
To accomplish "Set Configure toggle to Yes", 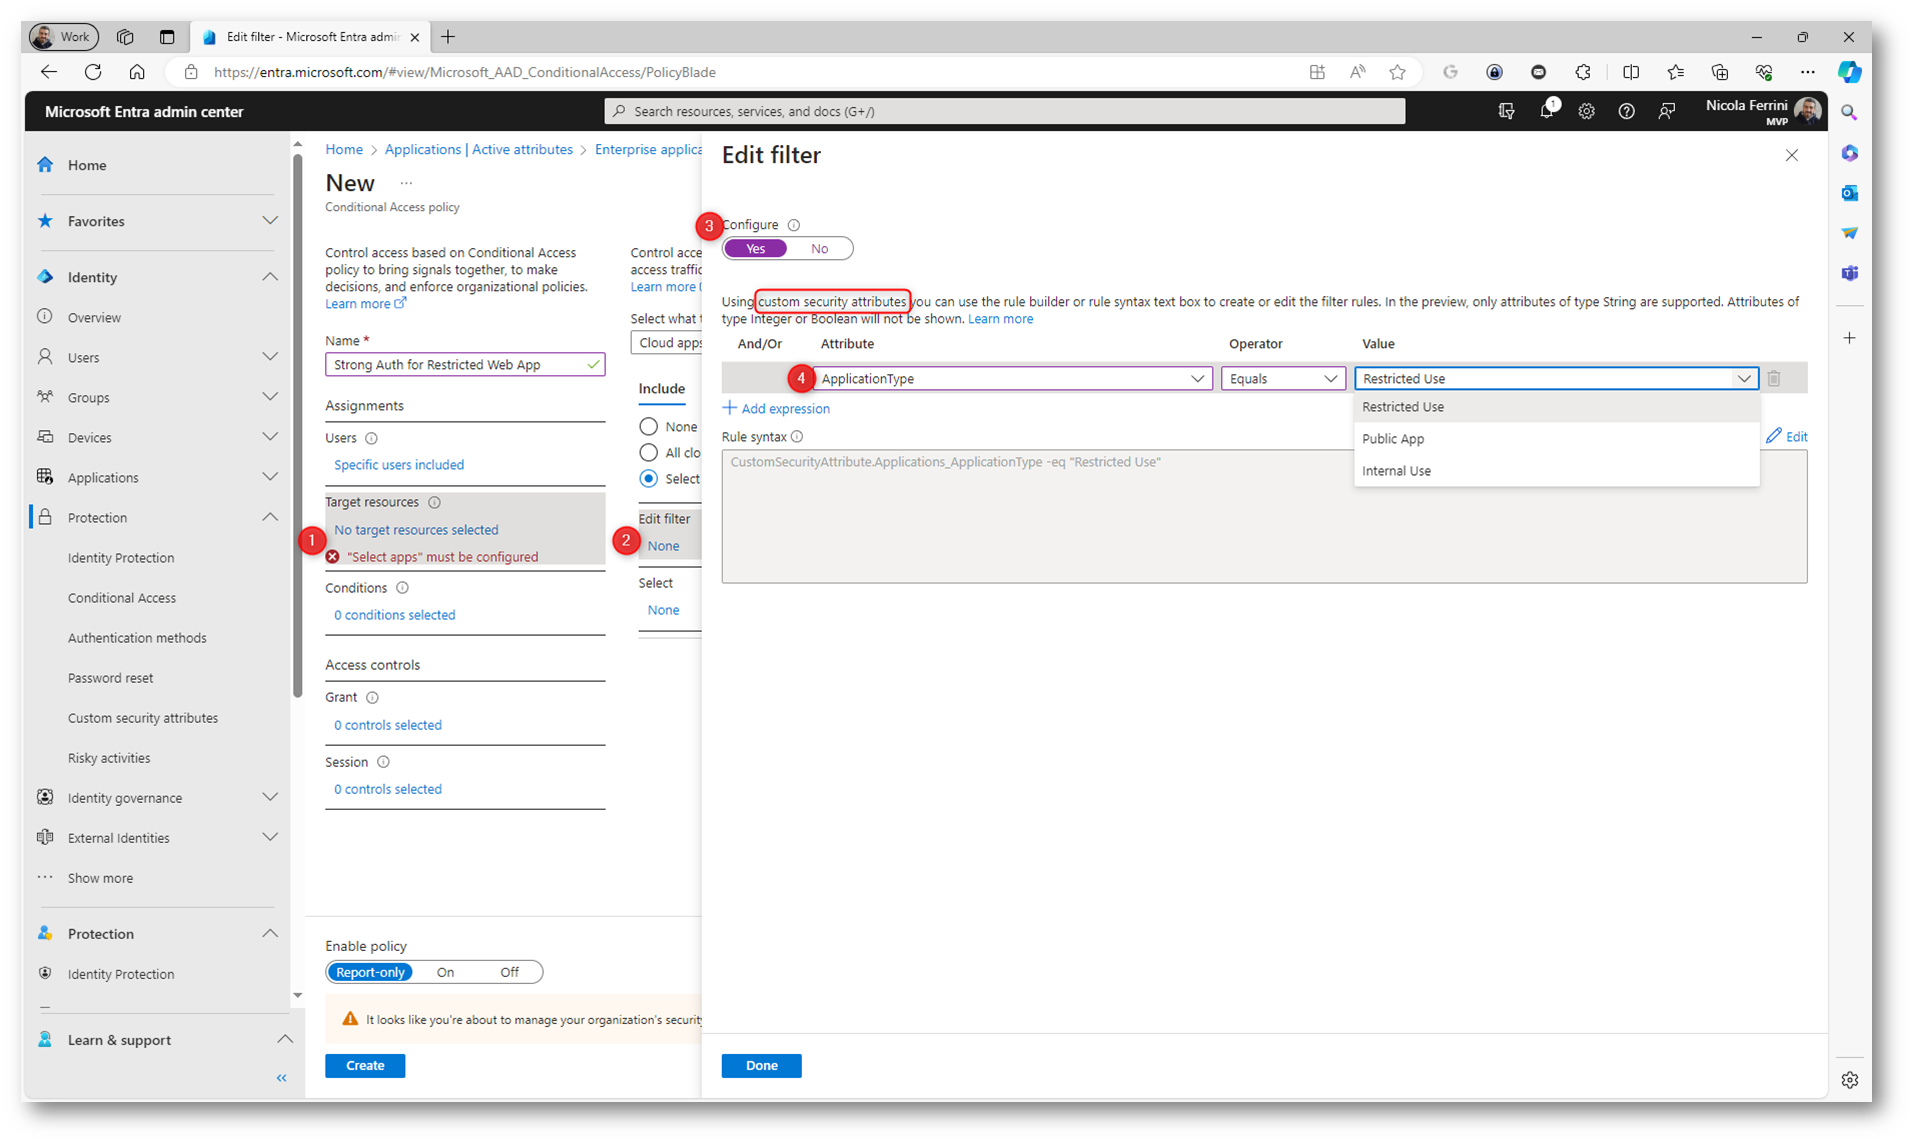I will point(756,248).
